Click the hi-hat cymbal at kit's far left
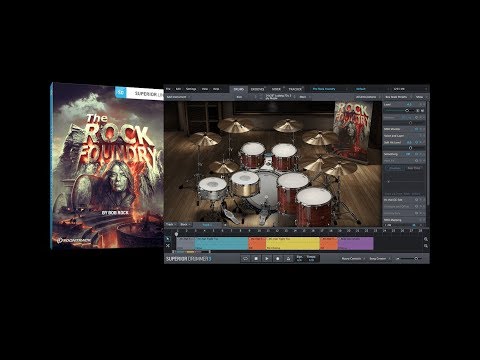Image resolution: width=480 pixels, height=360 pixels. [204, 138]
